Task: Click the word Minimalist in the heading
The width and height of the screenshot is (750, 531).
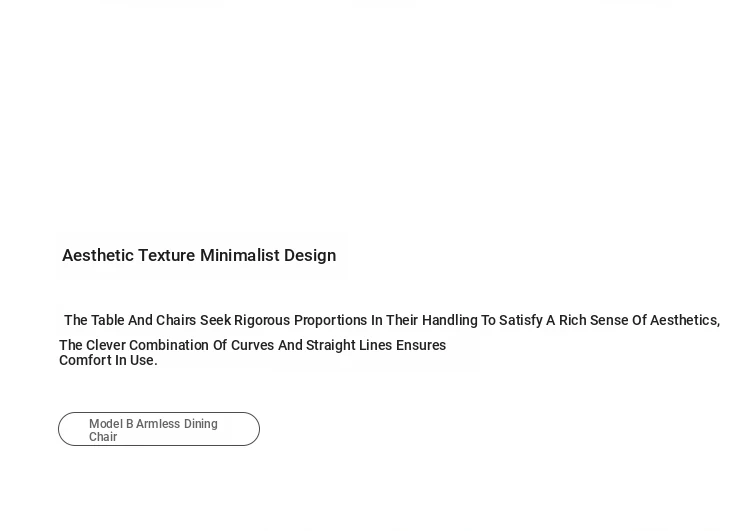Action: [x=239, y=256]
